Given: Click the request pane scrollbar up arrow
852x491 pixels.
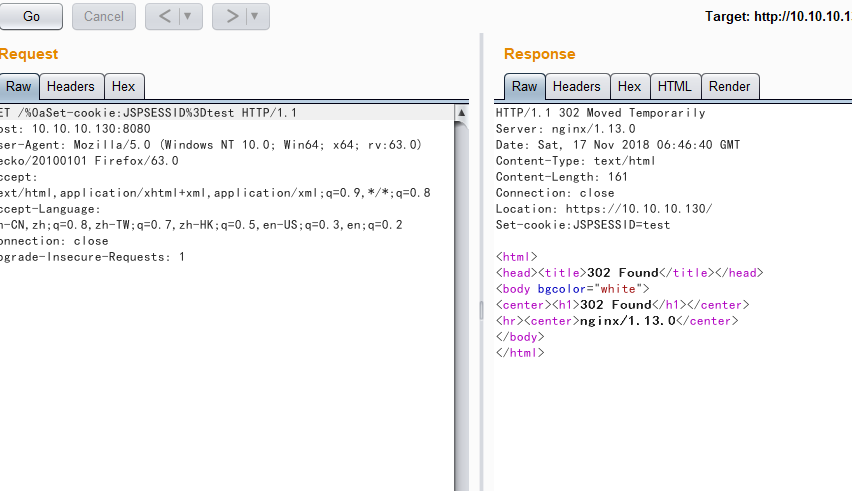Looking at the screenshot, I should click(461, 113).
